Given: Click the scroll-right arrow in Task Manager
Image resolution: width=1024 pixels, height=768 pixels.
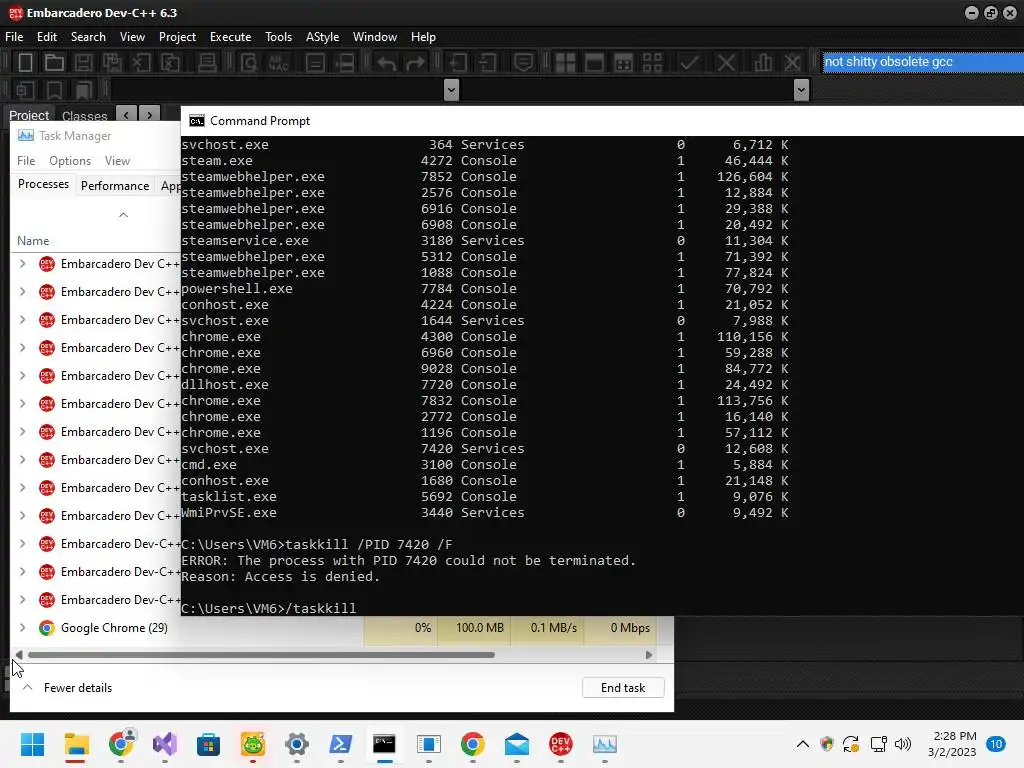Looking at the screenshot, I should click(x=648, y=654).
